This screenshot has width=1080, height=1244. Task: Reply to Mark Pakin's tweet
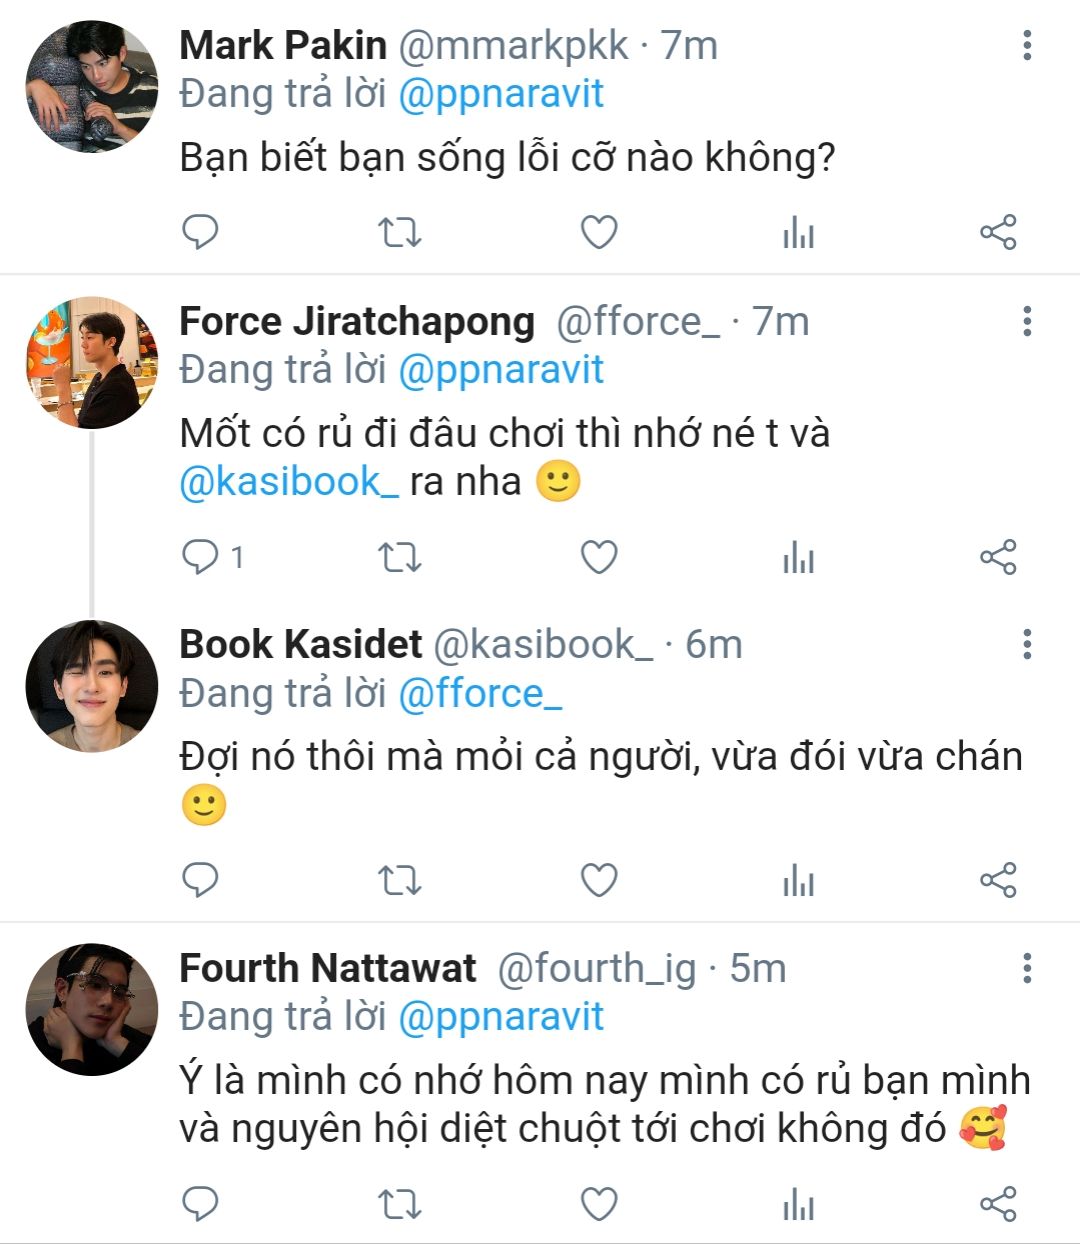200,232
